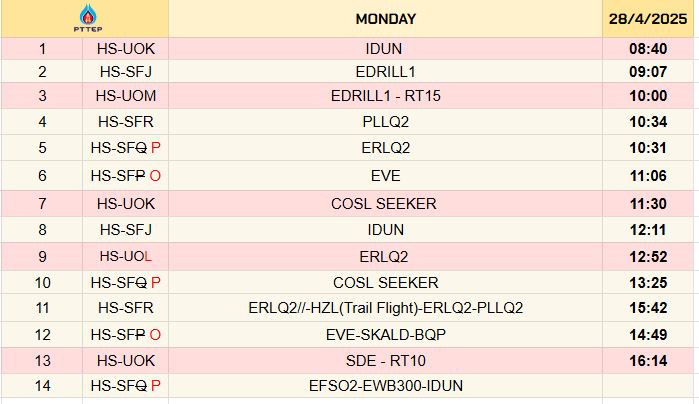
Task: Select the EDRILL1 - RT15 destination cell
Action: [x=385, y=95]
